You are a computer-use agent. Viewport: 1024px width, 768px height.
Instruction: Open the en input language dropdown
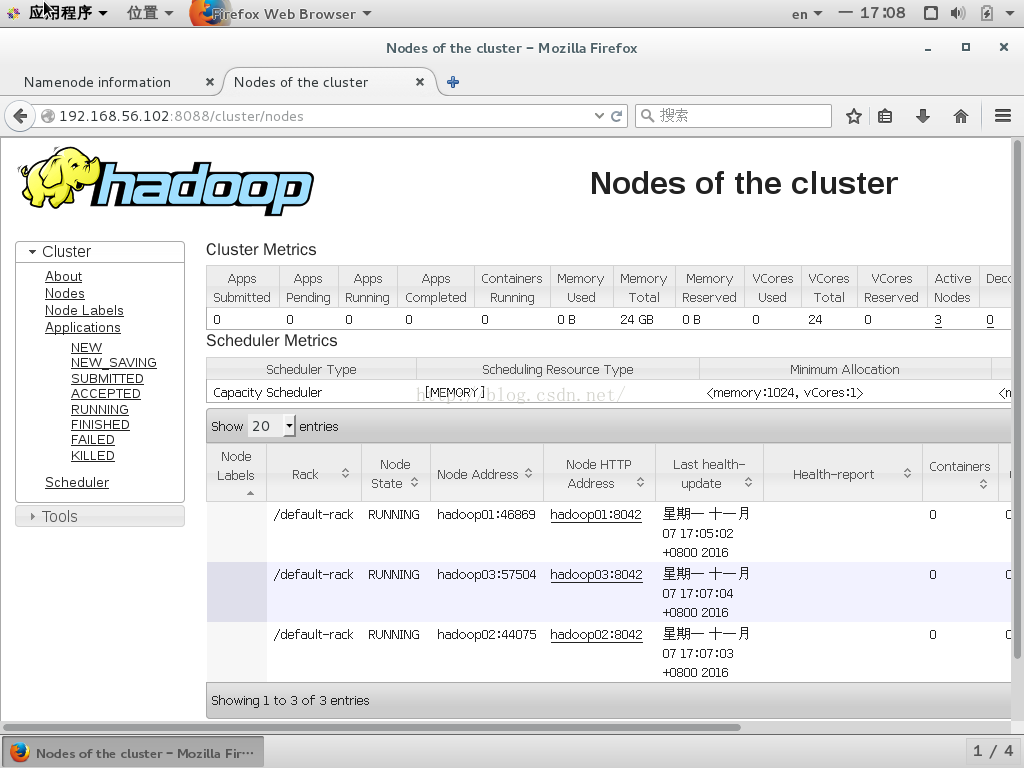(x=807, y=14)
